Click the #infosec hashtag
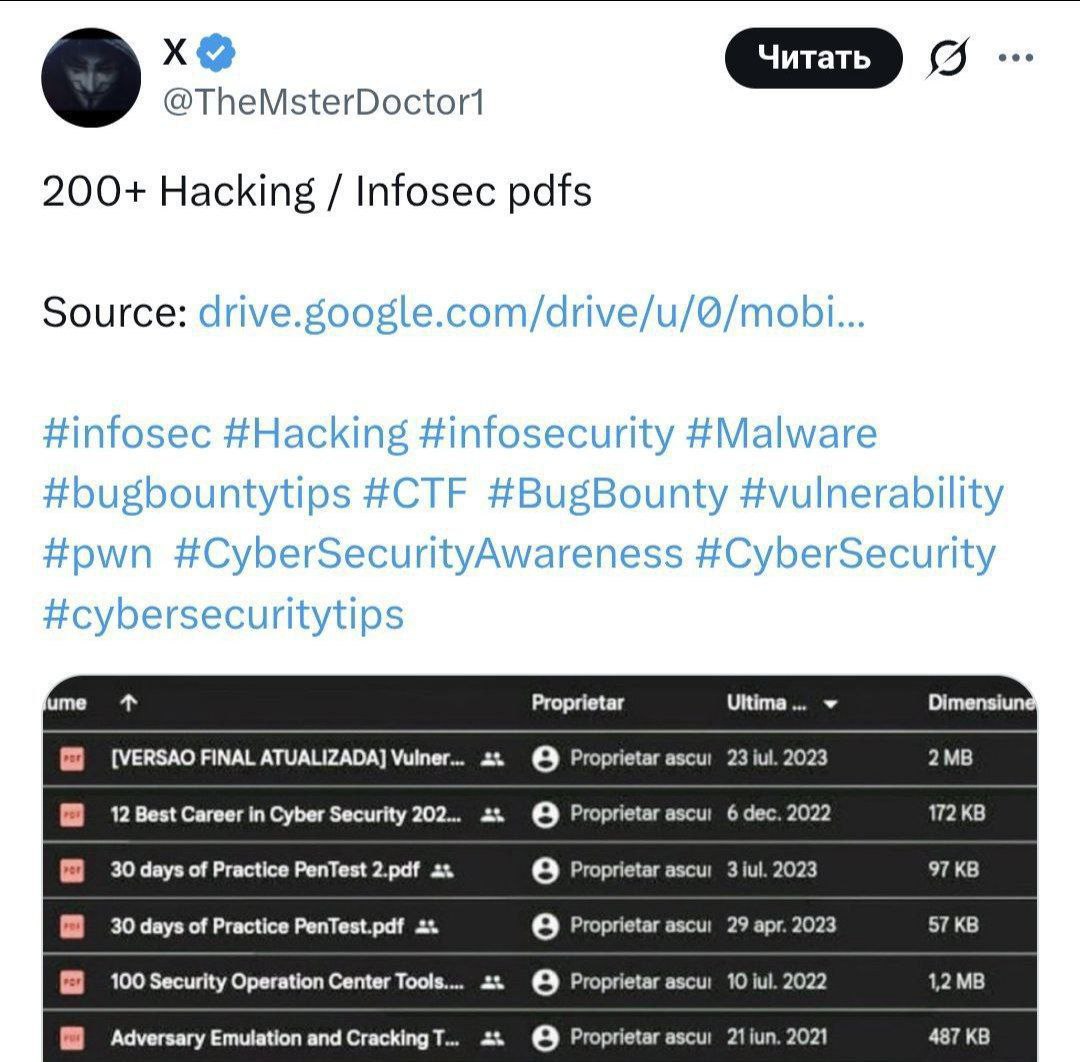 tap(127, 434)
